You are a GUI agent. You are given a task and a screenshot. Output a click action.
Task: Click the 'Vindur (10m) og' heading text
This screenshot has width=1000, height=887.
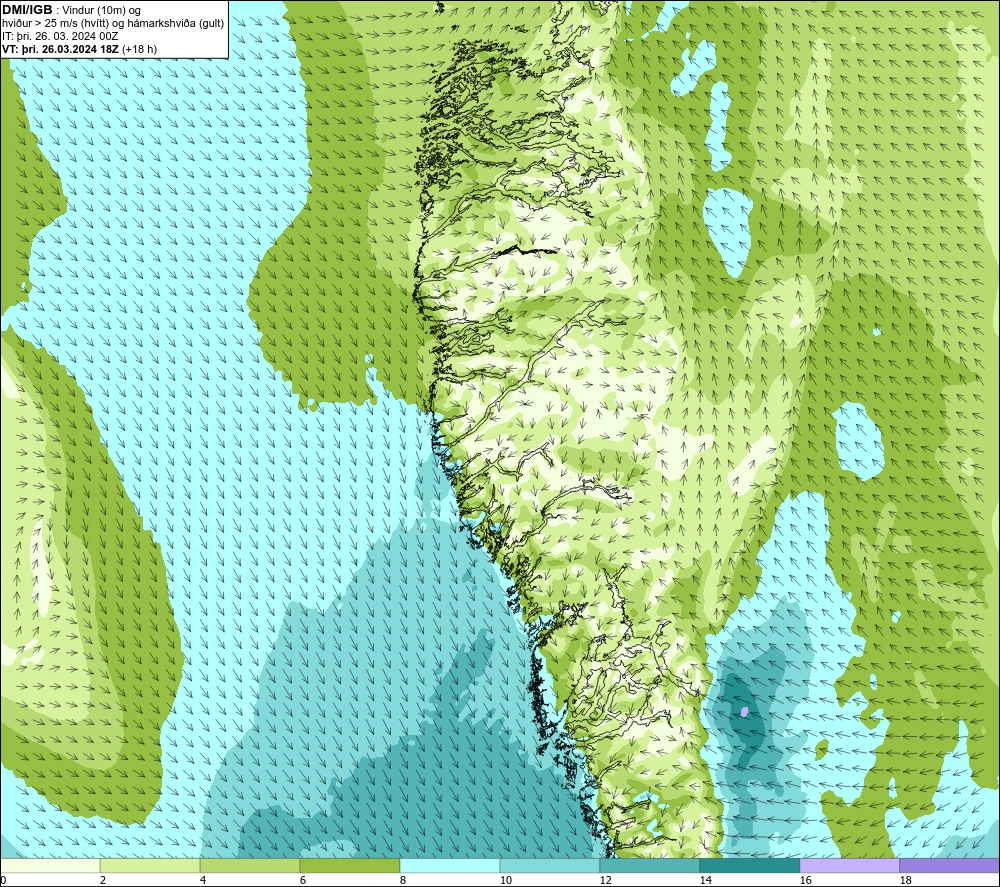[x=102, y=10]
